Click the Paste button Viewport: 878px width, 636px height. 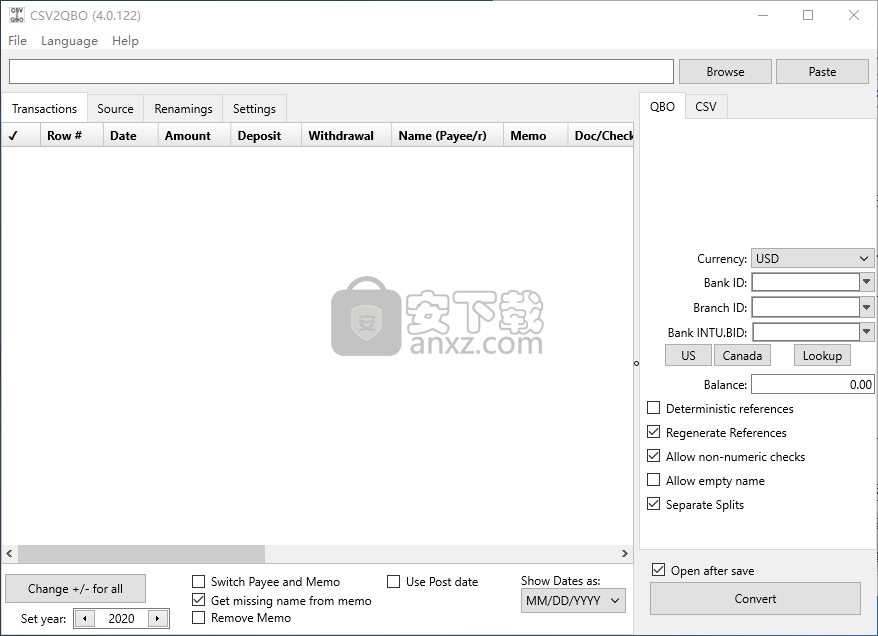click(822, 72)
